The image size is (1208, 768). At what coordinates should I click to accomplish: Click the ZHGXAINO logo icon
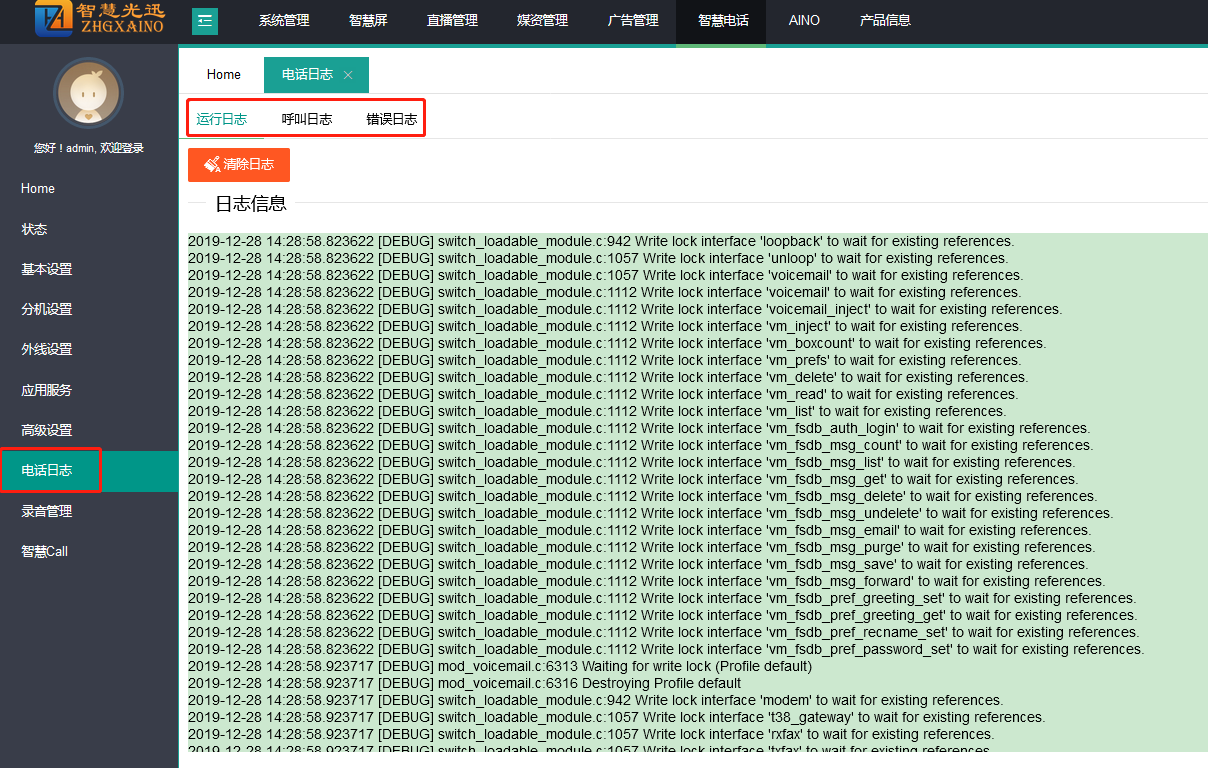[x=54, y=19]
